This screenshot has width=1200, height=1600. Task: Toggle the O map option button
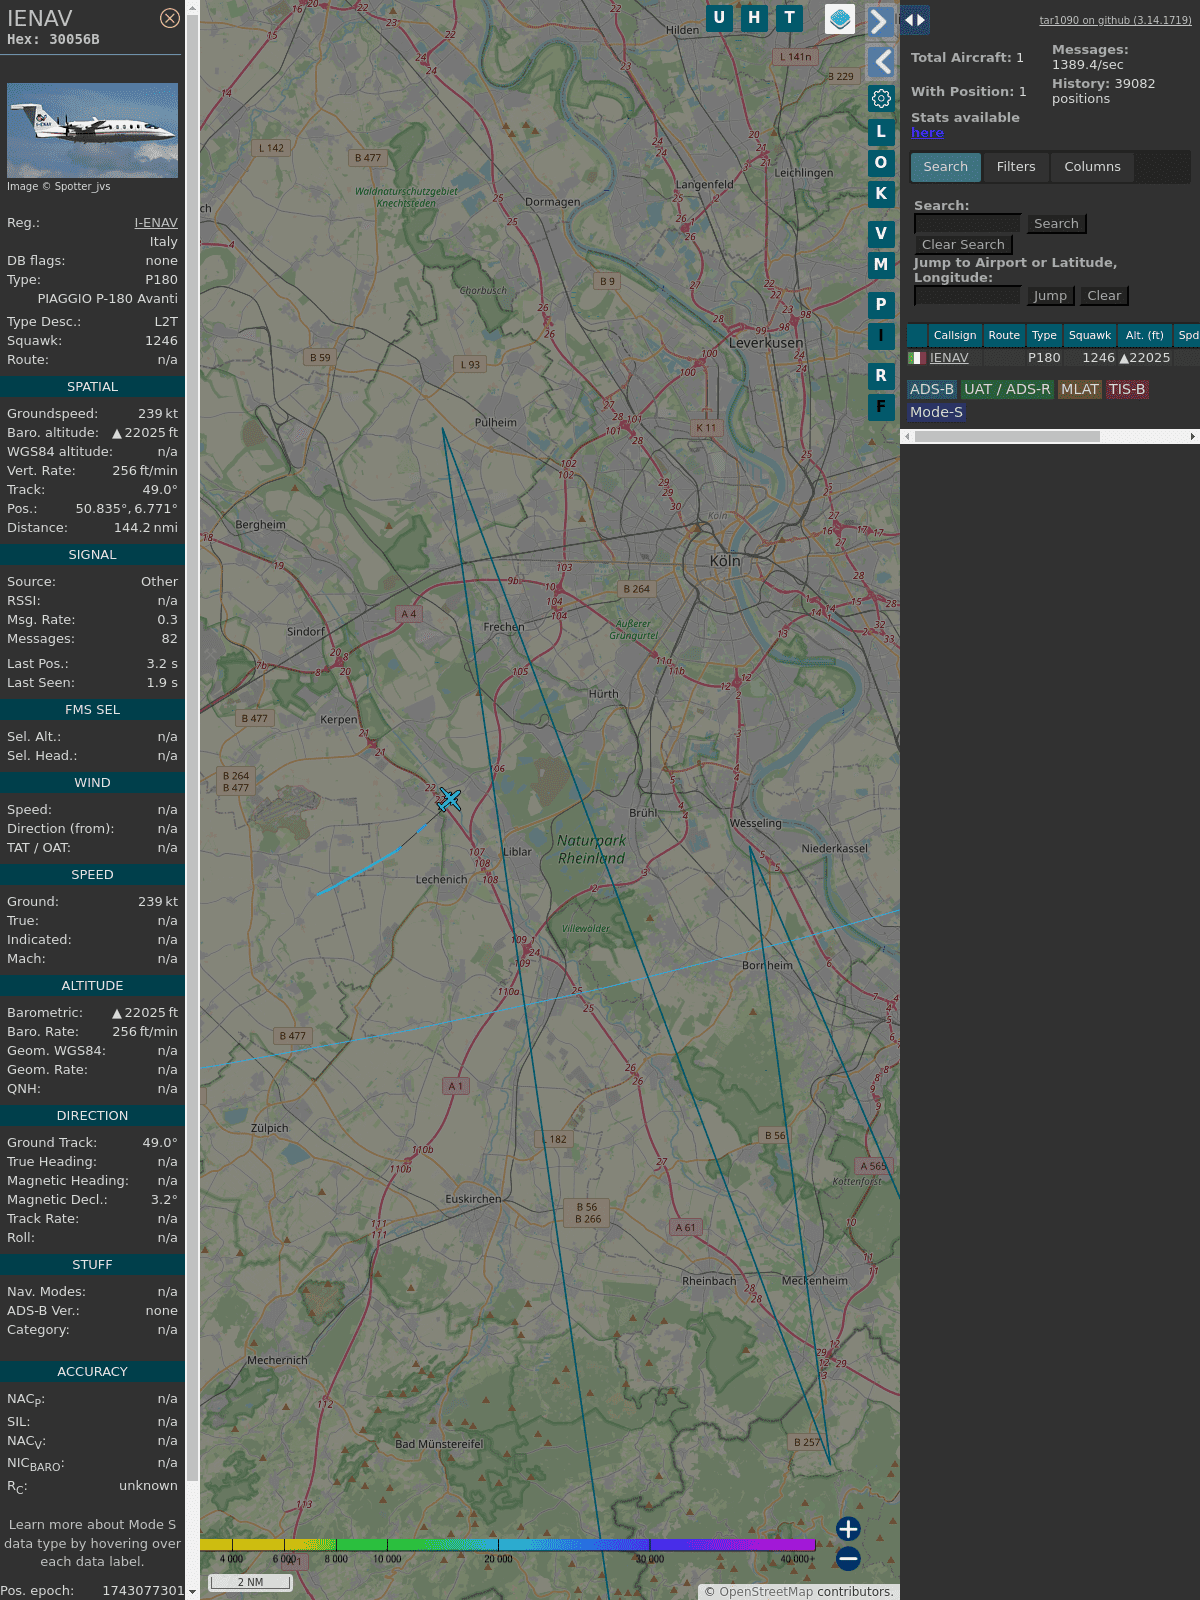coord(881,163)
